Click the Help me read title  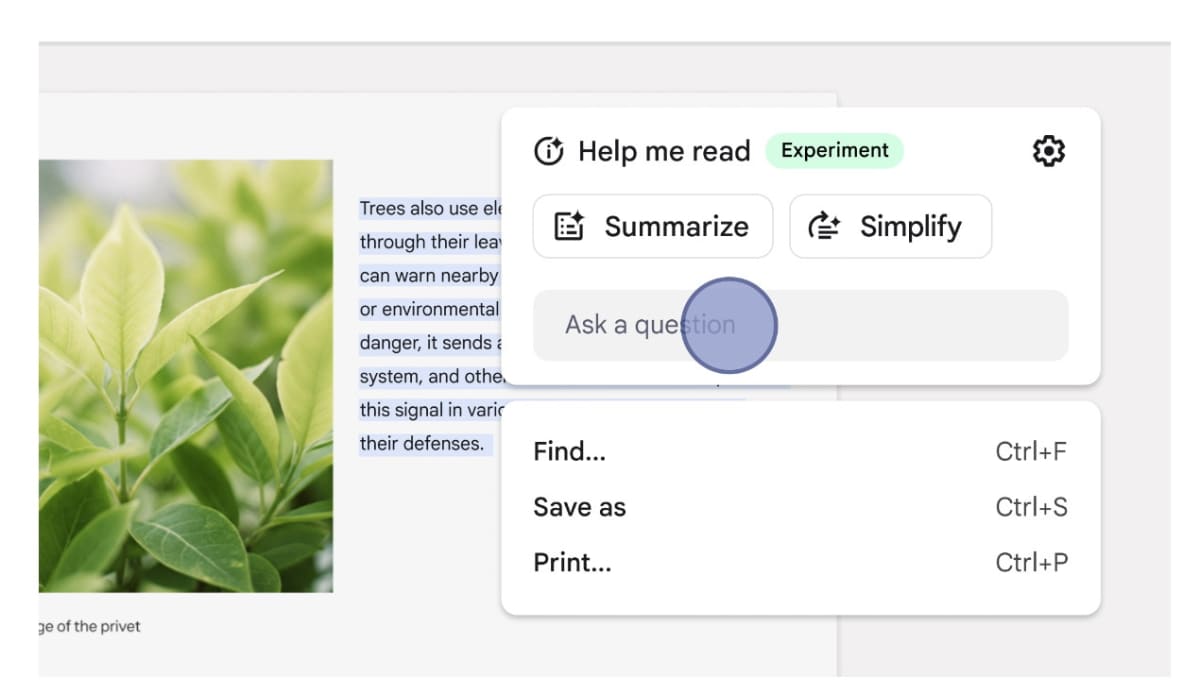click(664, 152)
